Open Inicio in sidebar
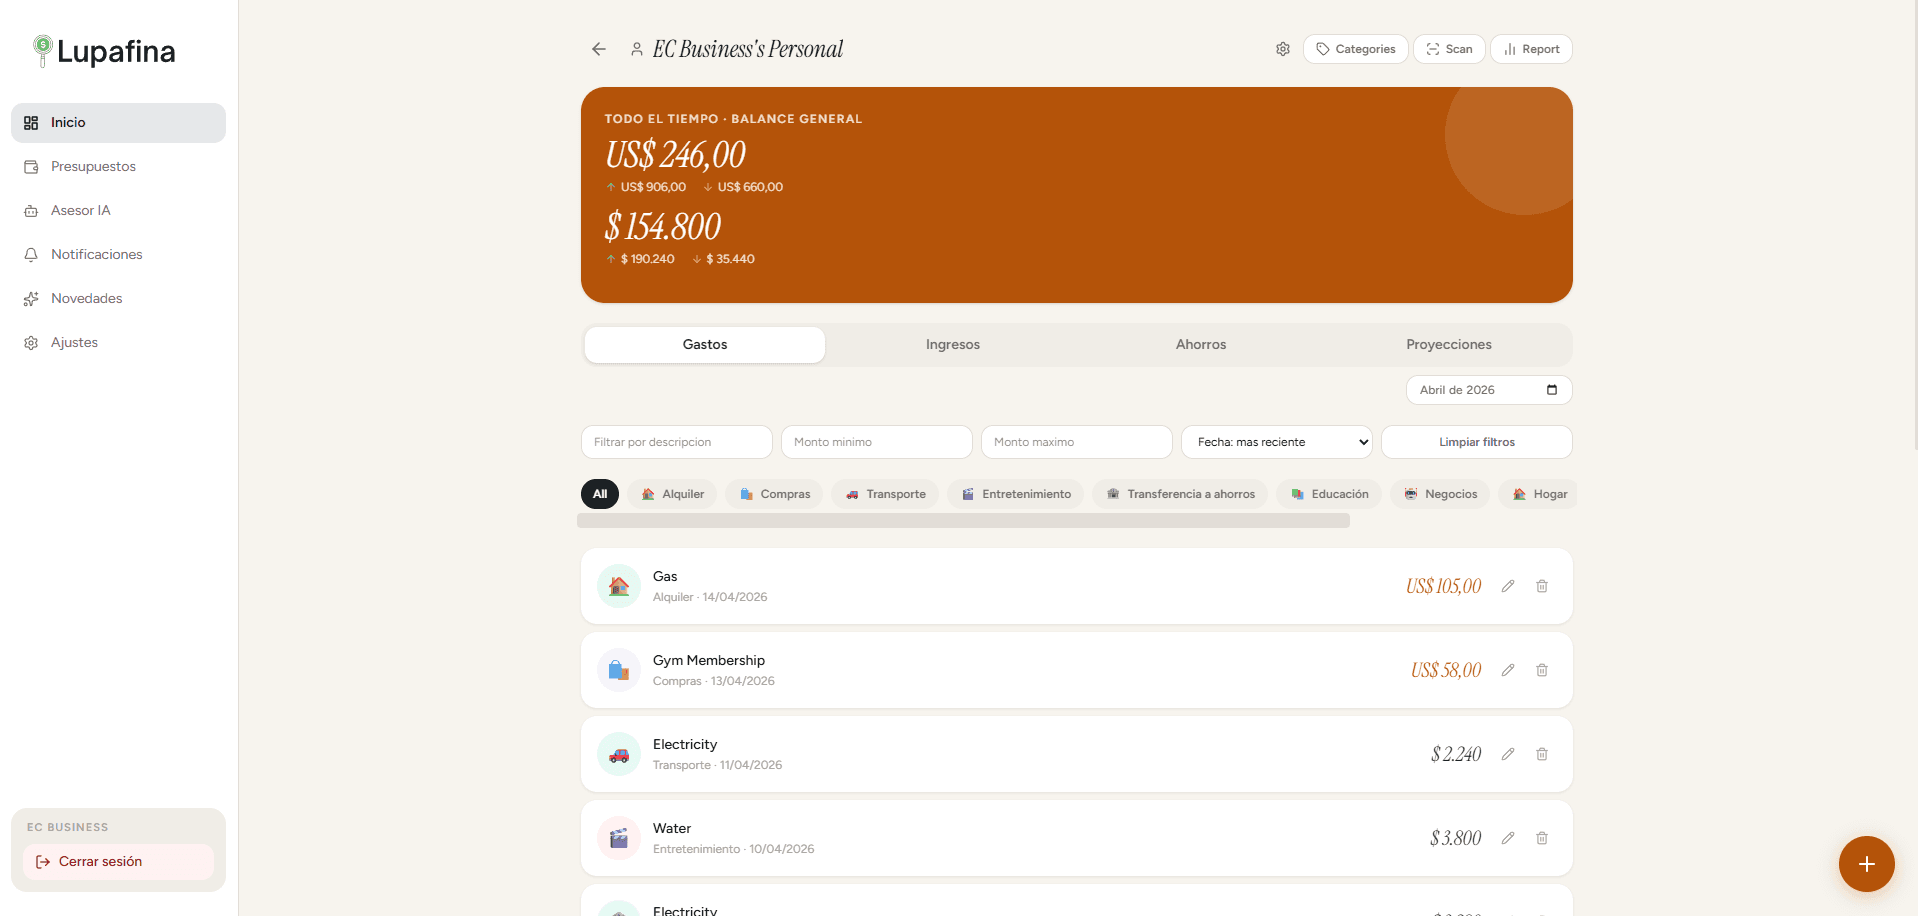This screenshot has width=1918, height=916. [x=118, y=123]
